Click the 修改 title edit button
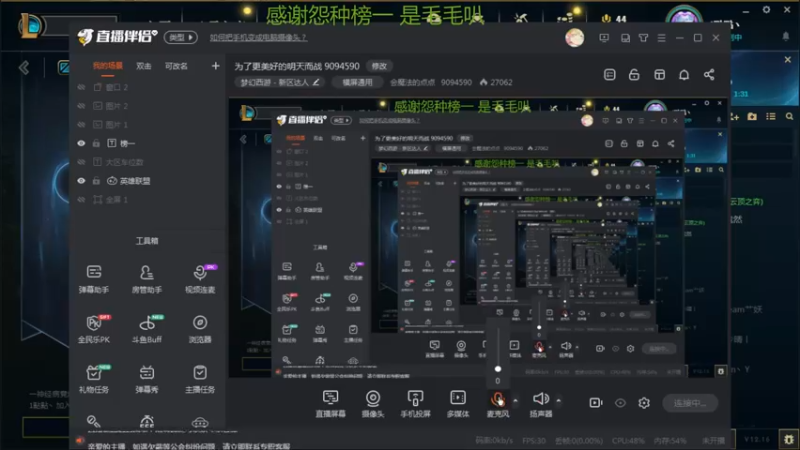Viewport: 800px width, 450px height. [x=379, y=66]
